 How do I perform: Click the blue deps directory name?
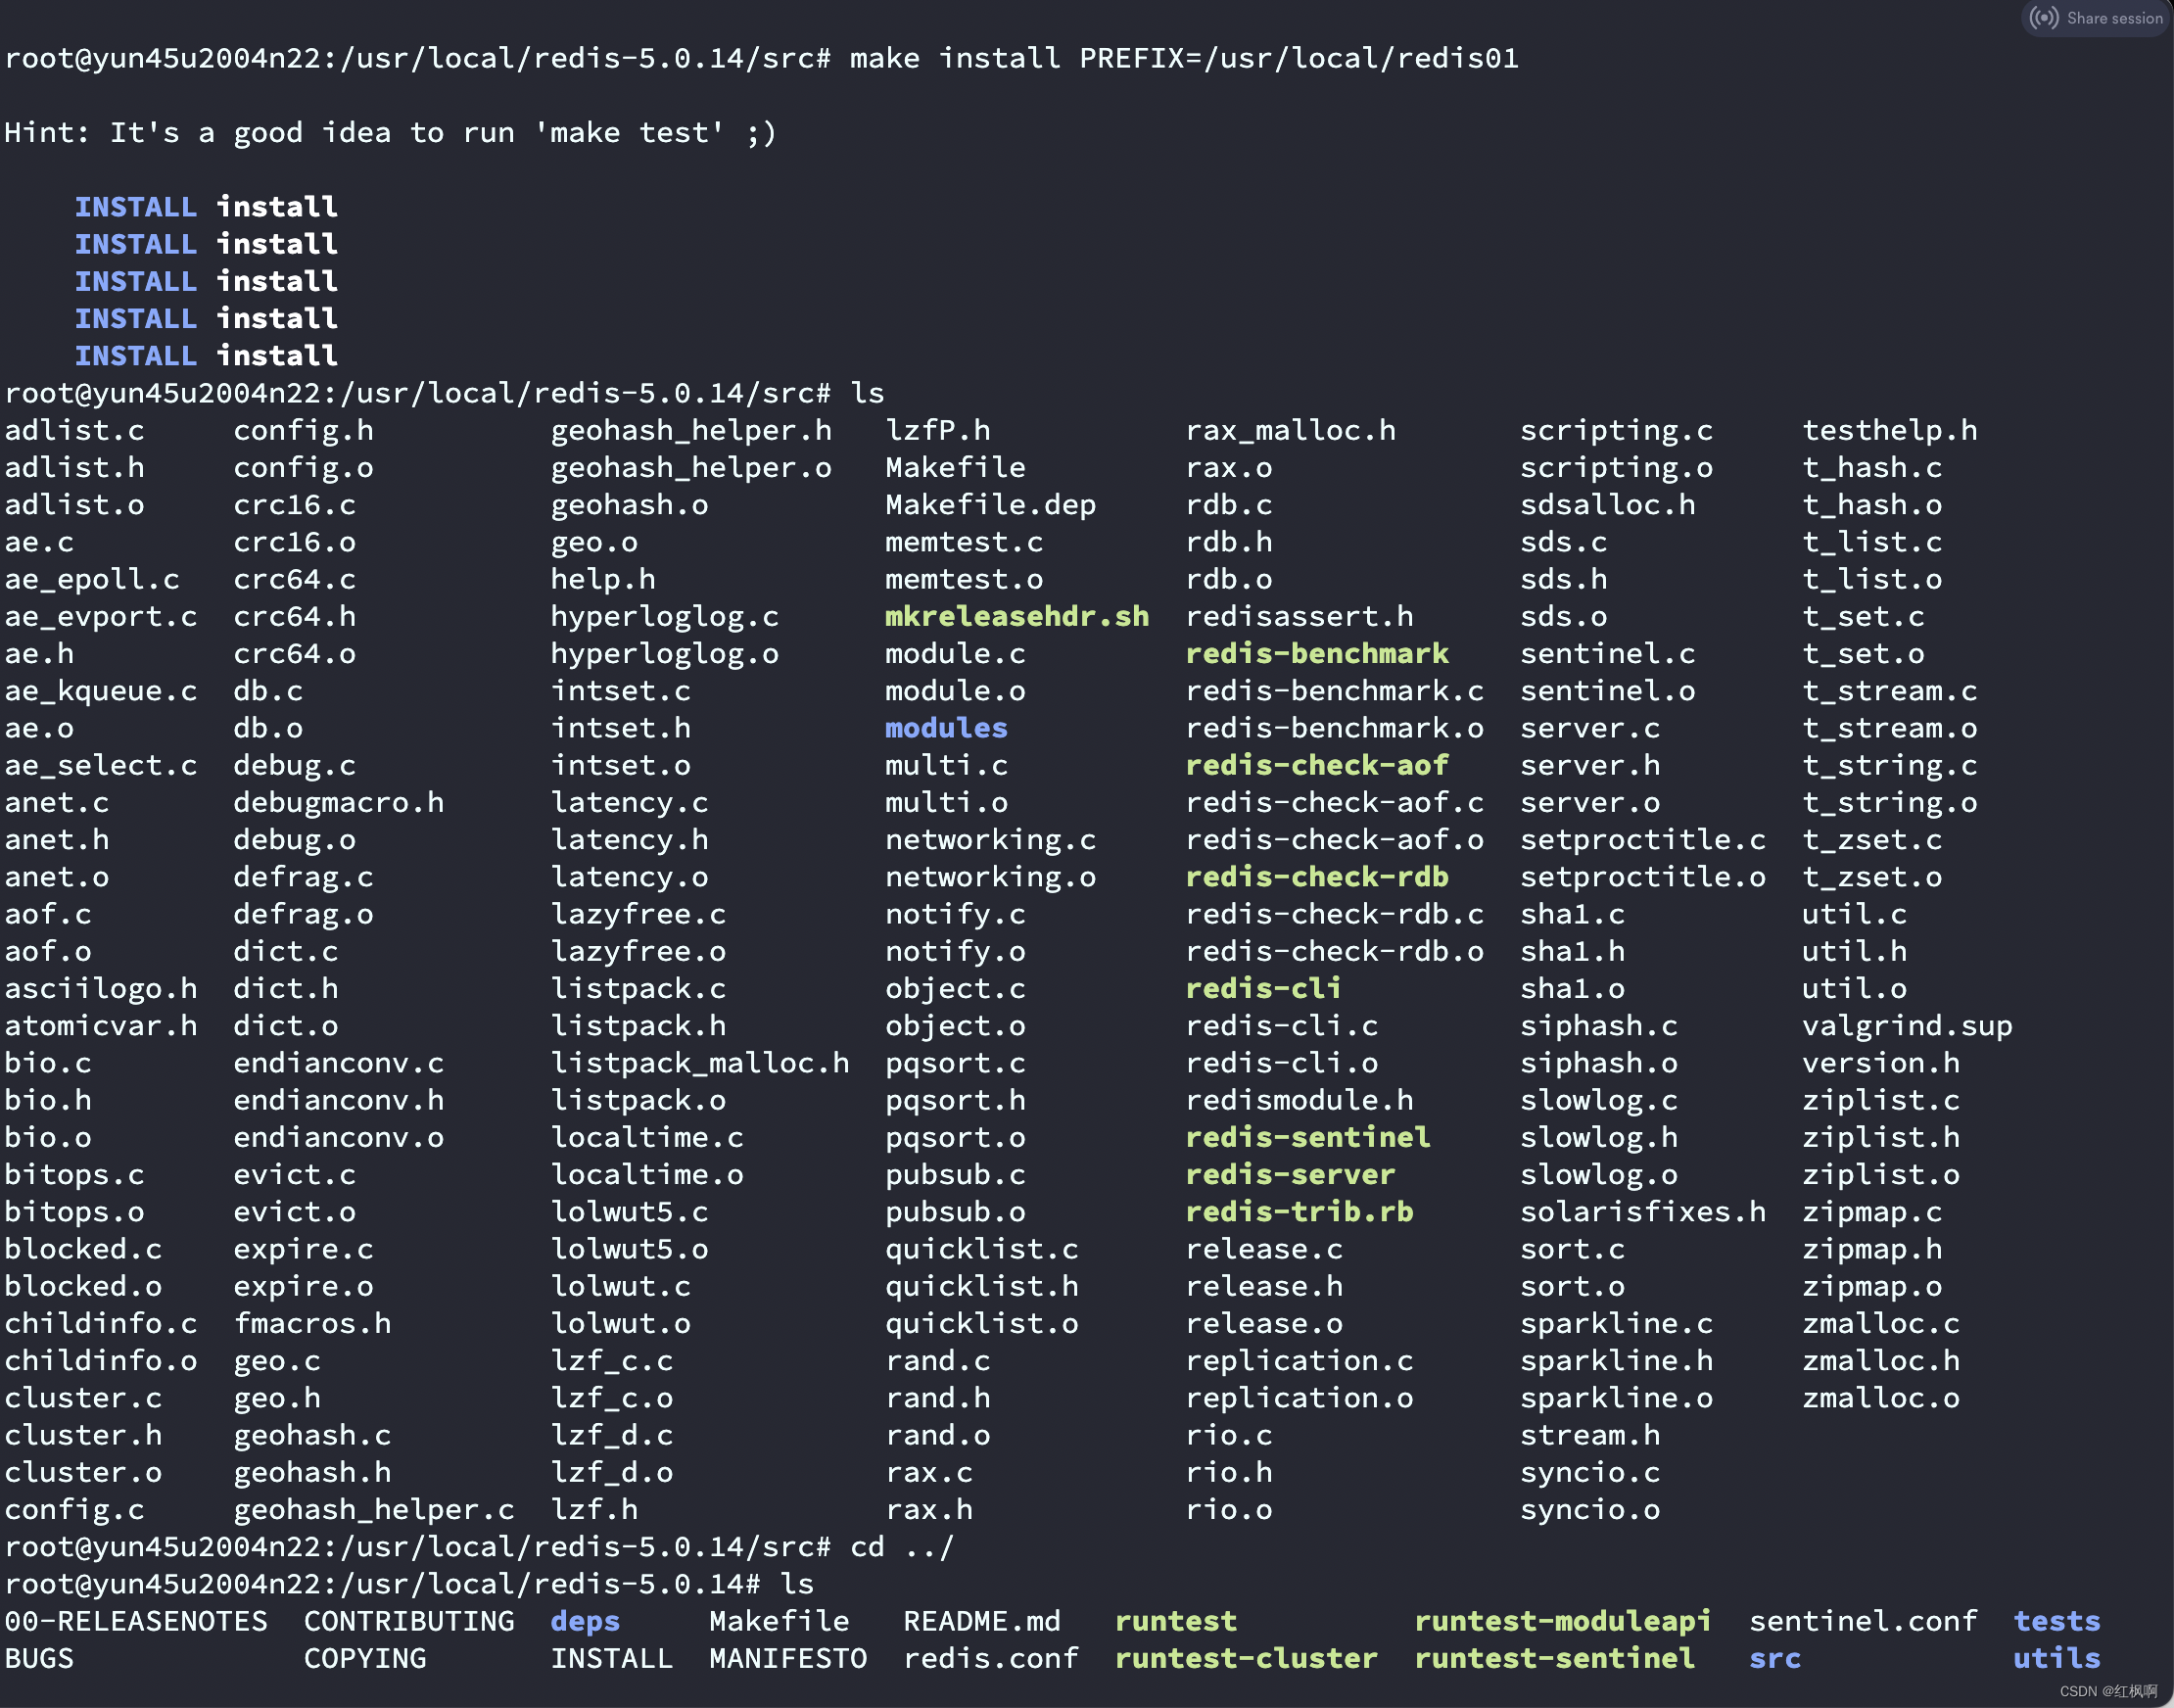[x=585, y=1621]
